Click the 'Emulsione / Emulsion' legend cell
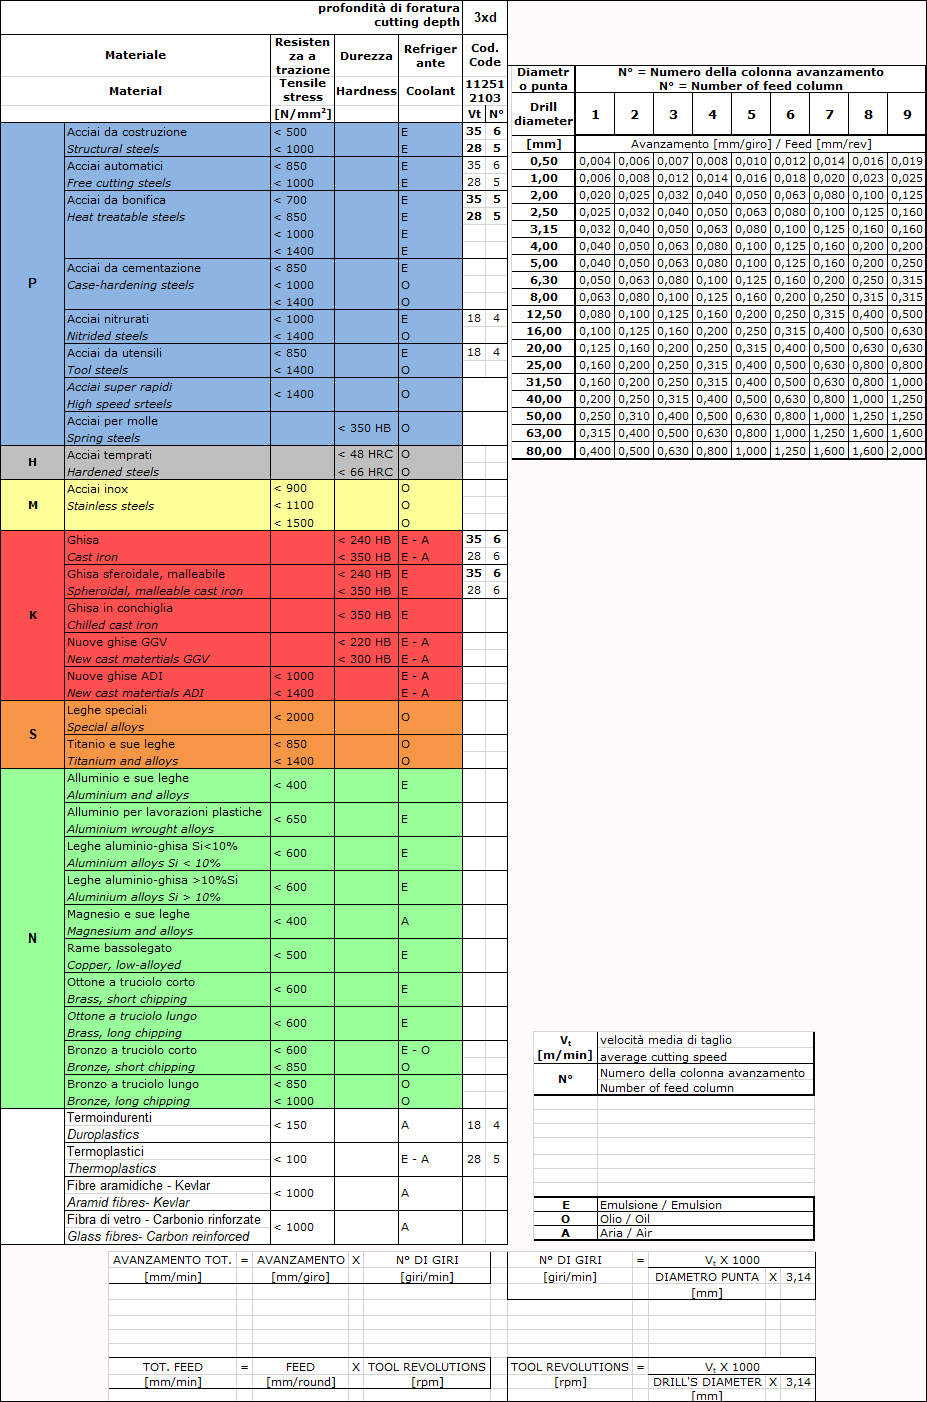Viewport: 927px width, 1402px height. tap(705, 1206)
